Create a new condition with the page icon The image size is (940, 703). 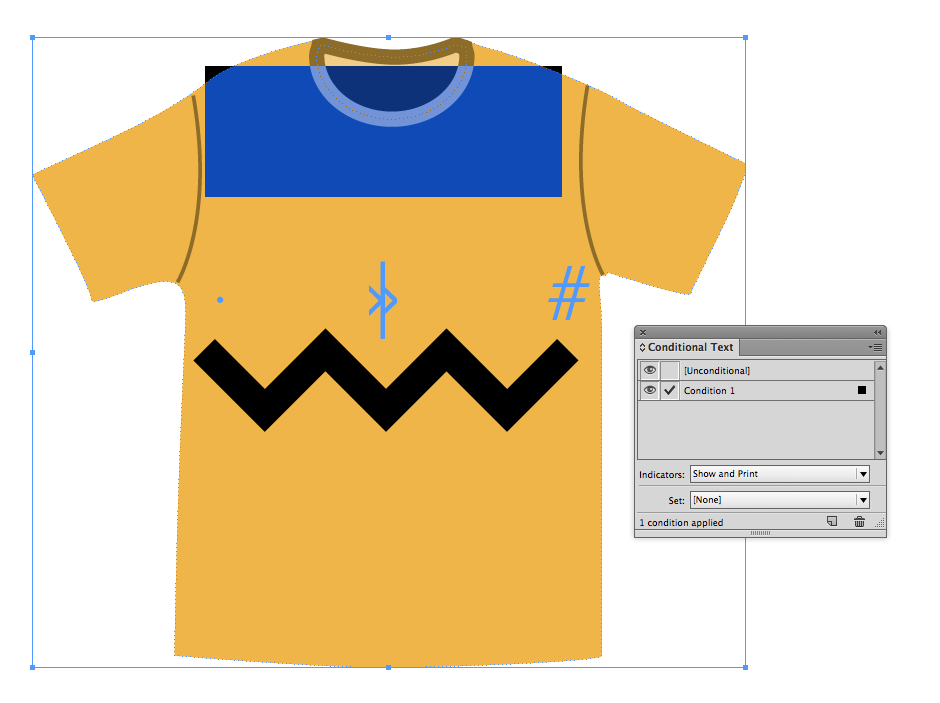(x=832, y=522)
